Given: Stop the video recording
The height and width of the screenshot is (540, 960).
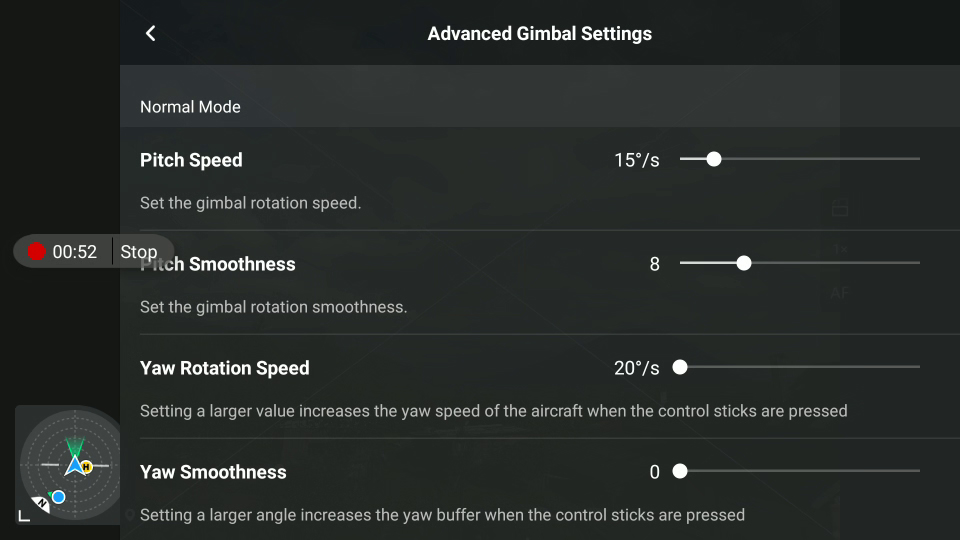Looking at the screenshot, I should point(139,252).
